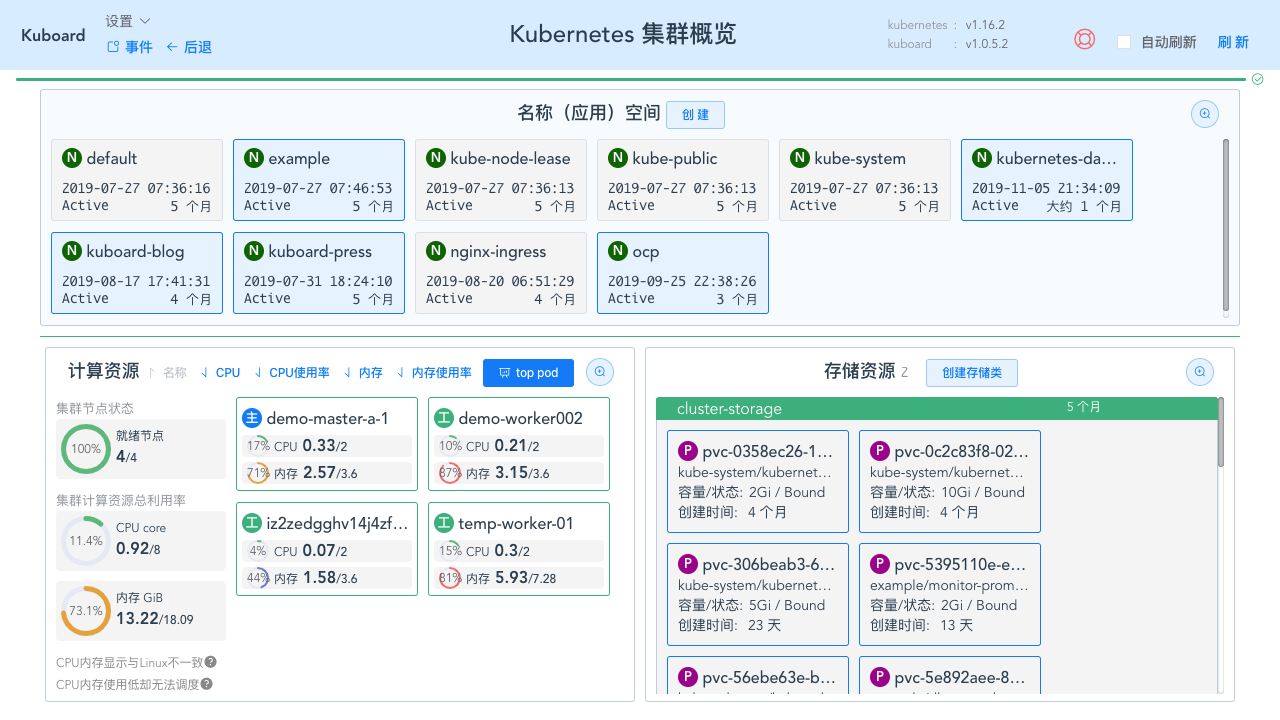Click the magnifier icon in the 存储资源 panel
Viewport: 1280px width, 720px height.
point(1199,371)
